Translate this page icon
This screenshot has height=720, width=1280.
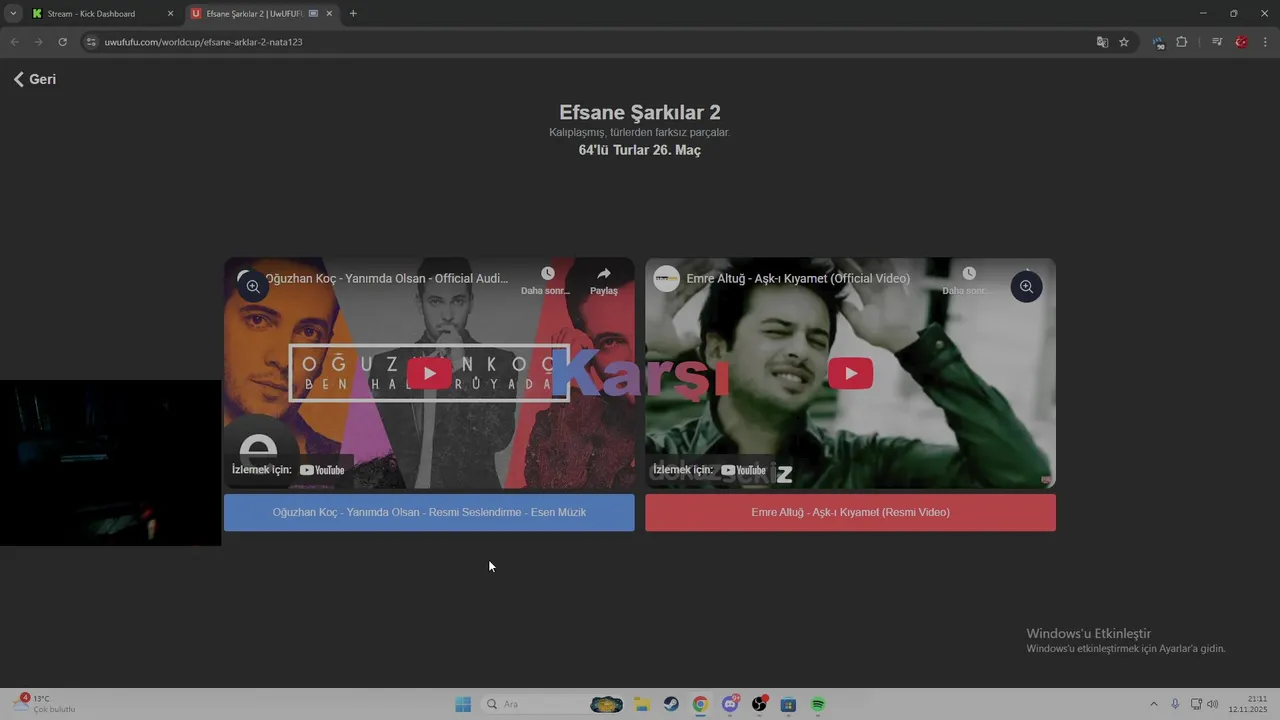[1102, 42]
